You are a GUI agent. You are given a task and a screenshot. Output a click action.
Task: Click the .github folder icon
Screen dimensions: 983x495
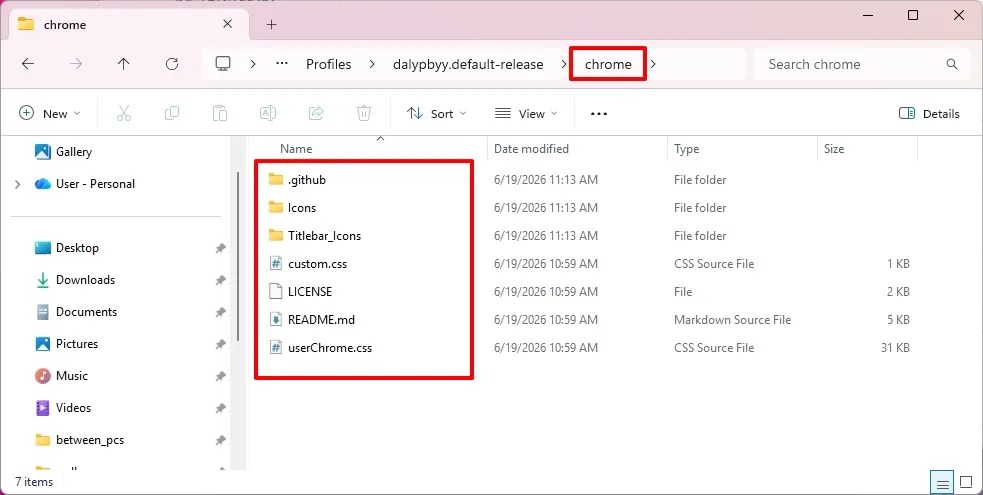coord(276,180)
